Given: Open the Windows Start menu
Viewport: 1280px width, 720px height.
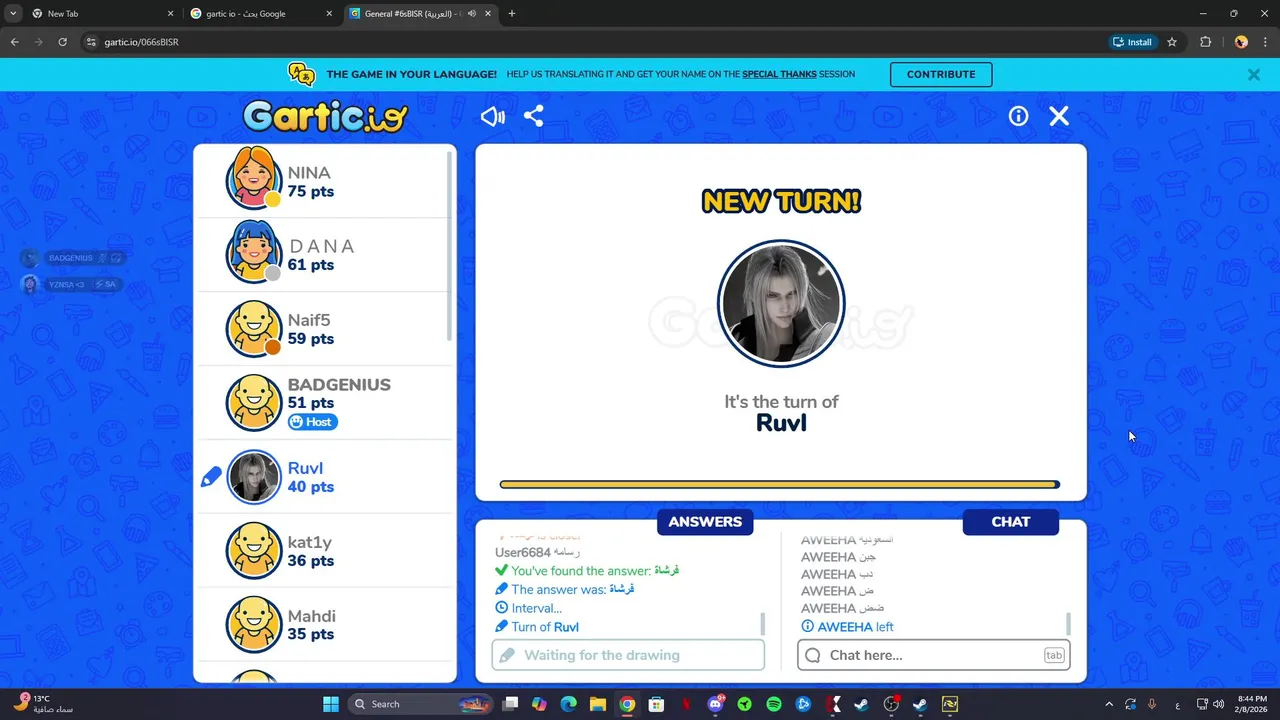Looking at the screenshot, I should tap(331, 704).
